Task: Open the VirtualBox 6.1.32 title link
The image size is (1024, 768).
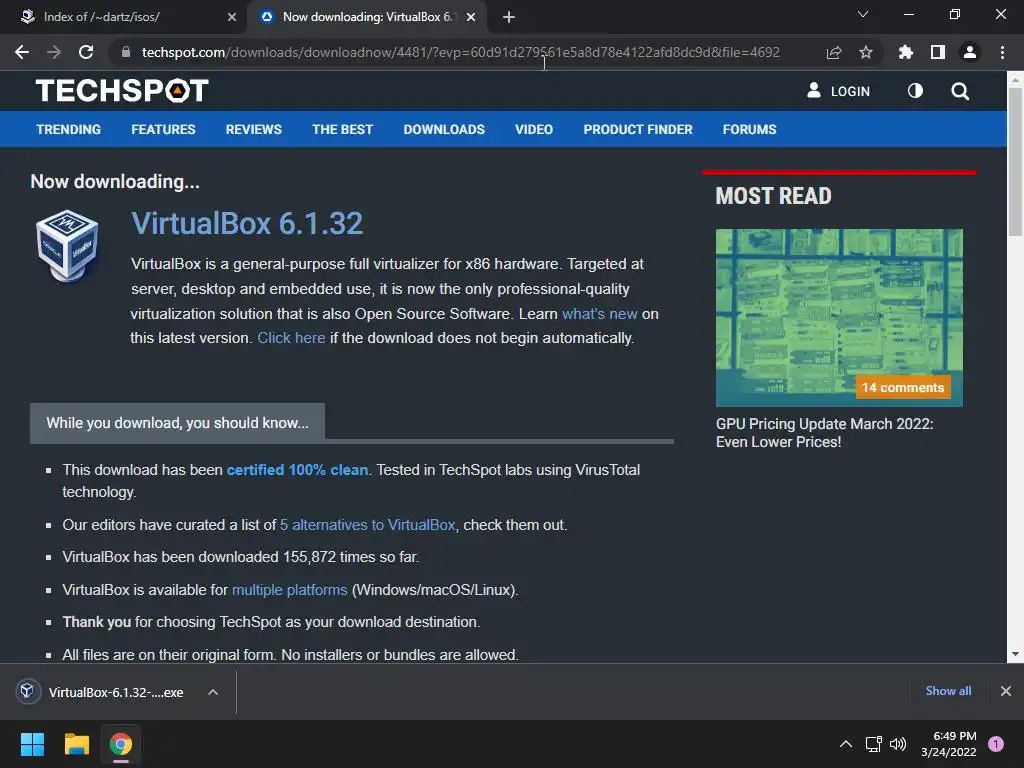Action: 247,223
